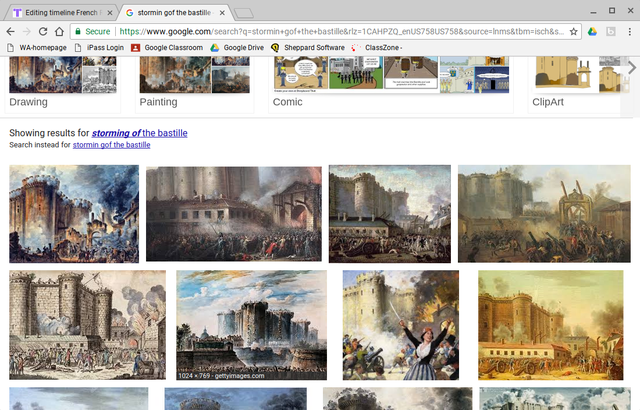Search instead for stormin gof the bastille
The image size is (640, 410).
point(111,145)
